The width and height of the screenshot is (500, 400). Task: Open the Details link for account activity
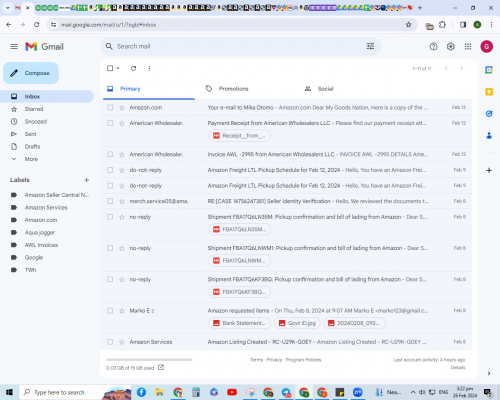[458, 367]
